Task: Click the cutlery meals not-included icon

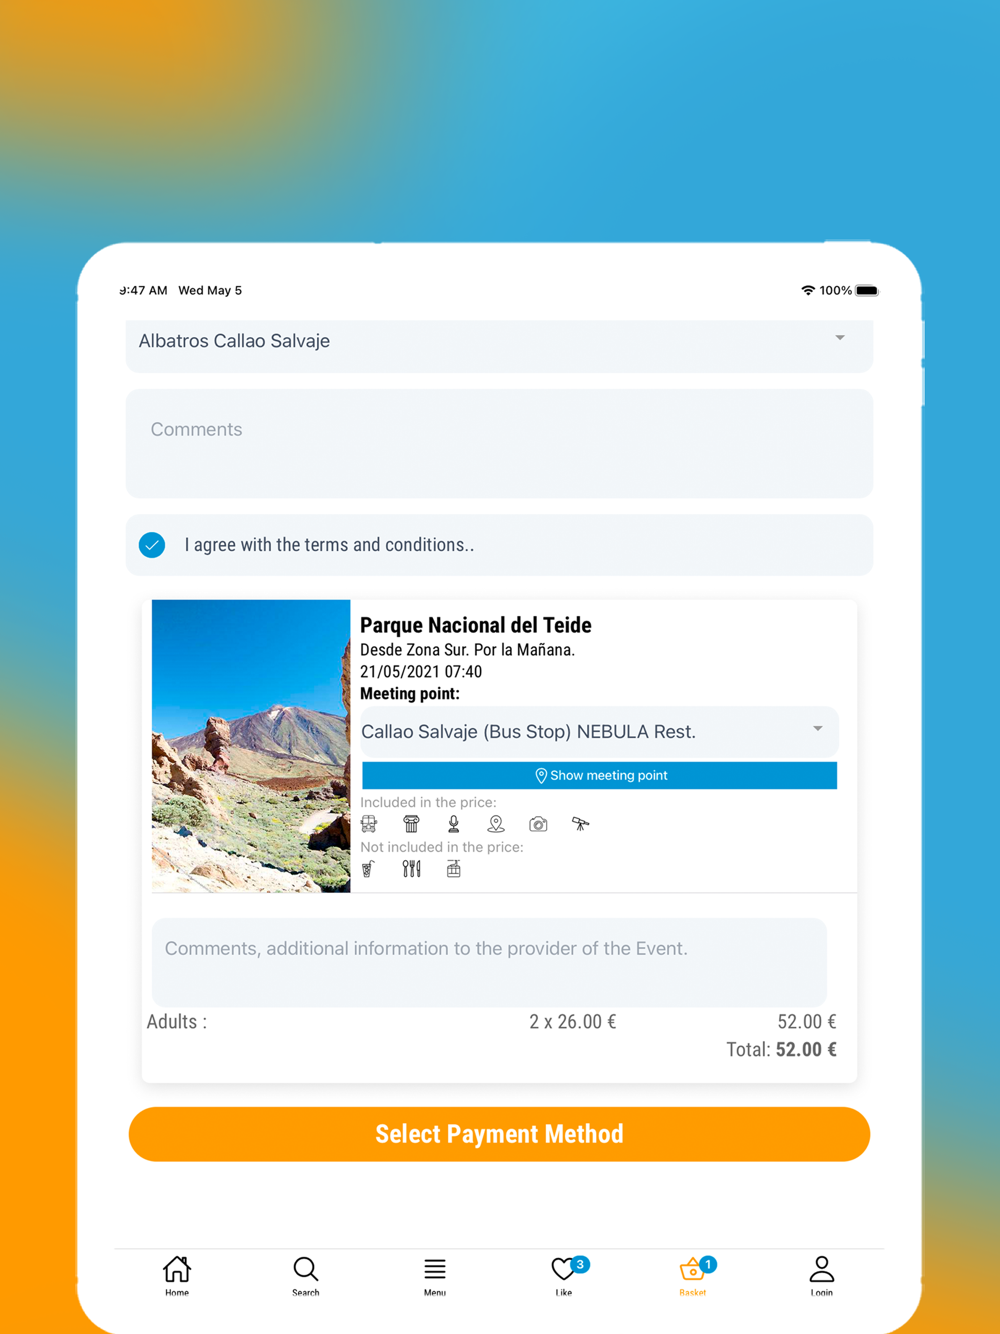Action: (x=411, y=869)
